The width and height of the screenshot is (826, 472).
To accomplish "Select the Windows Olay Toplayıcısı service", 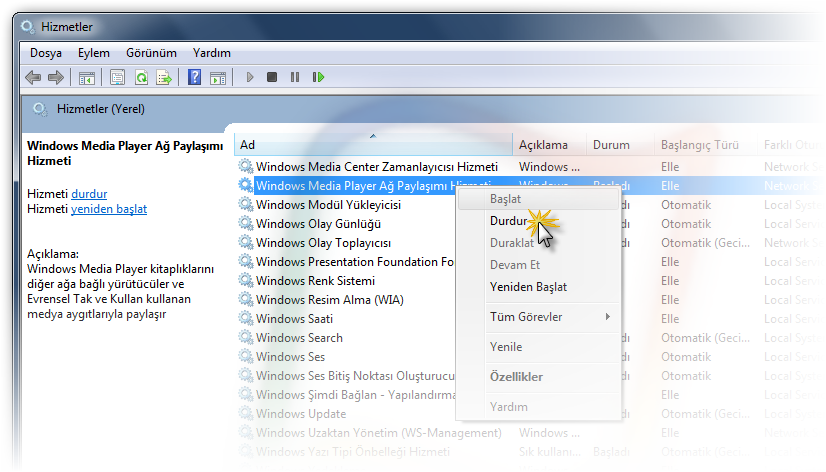I will coord(323,243).
